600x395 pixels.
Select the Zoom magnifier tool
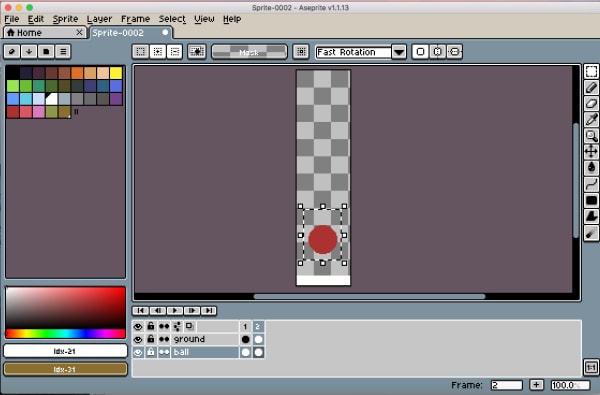tap(591, 136)
